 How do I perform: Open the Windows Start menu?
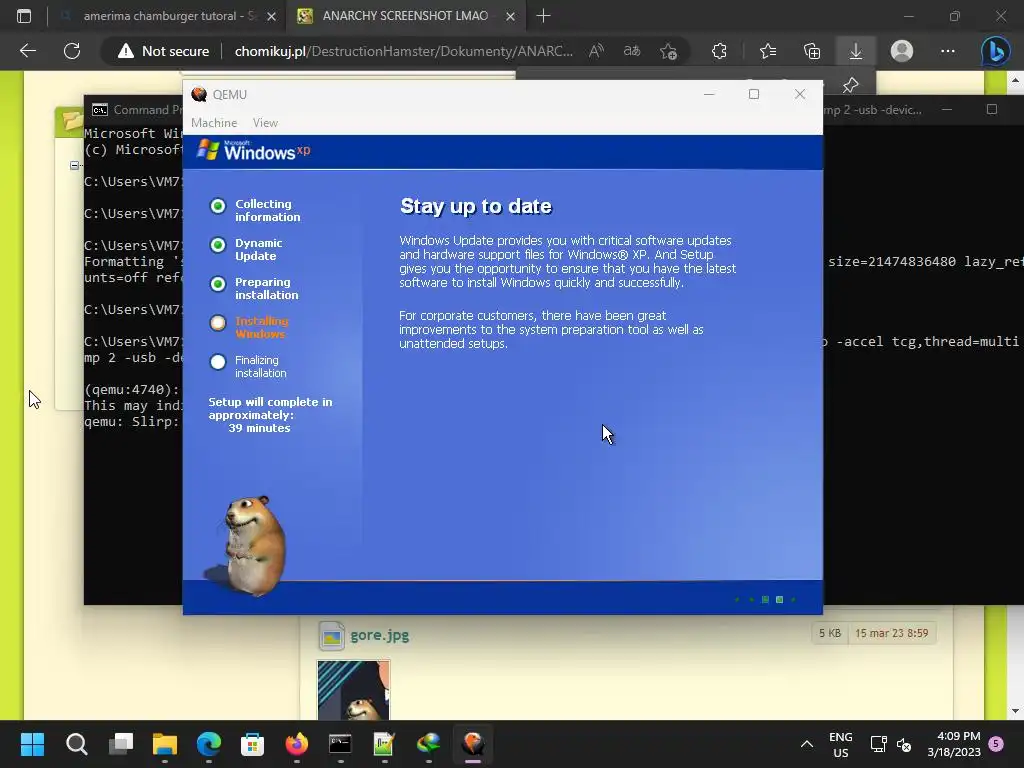coord(33,744)
